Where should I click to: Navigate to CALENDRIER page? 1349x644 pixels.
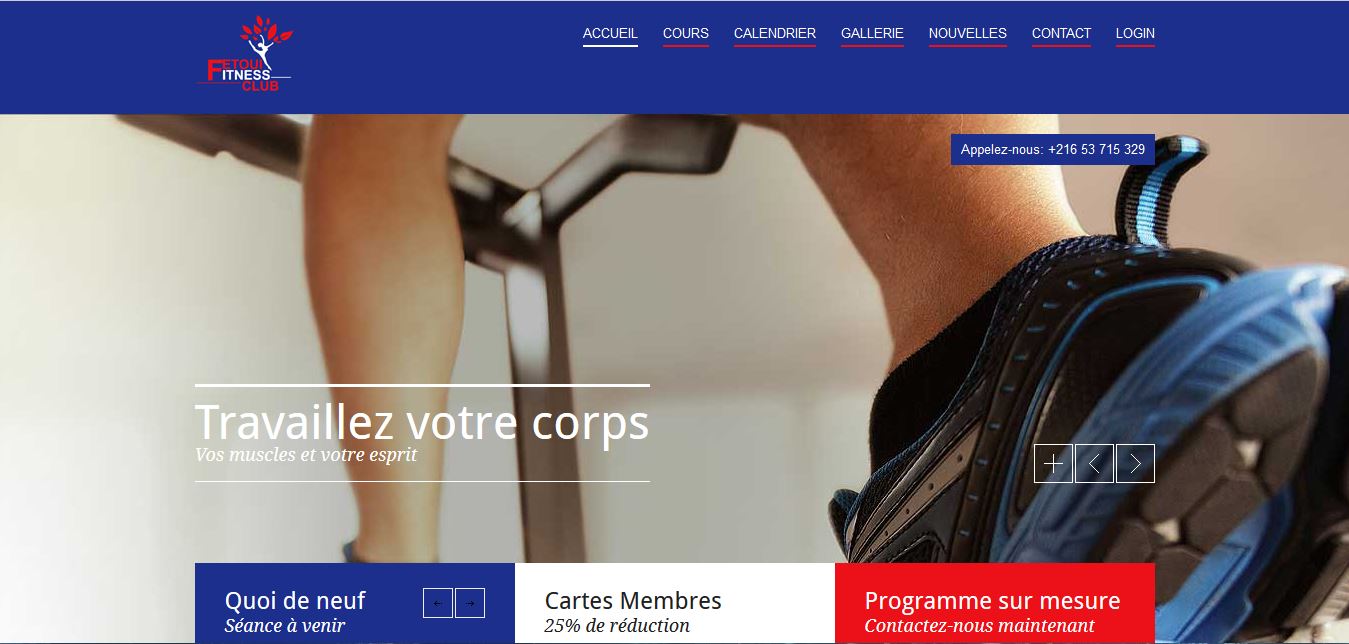tap(775, 34)
